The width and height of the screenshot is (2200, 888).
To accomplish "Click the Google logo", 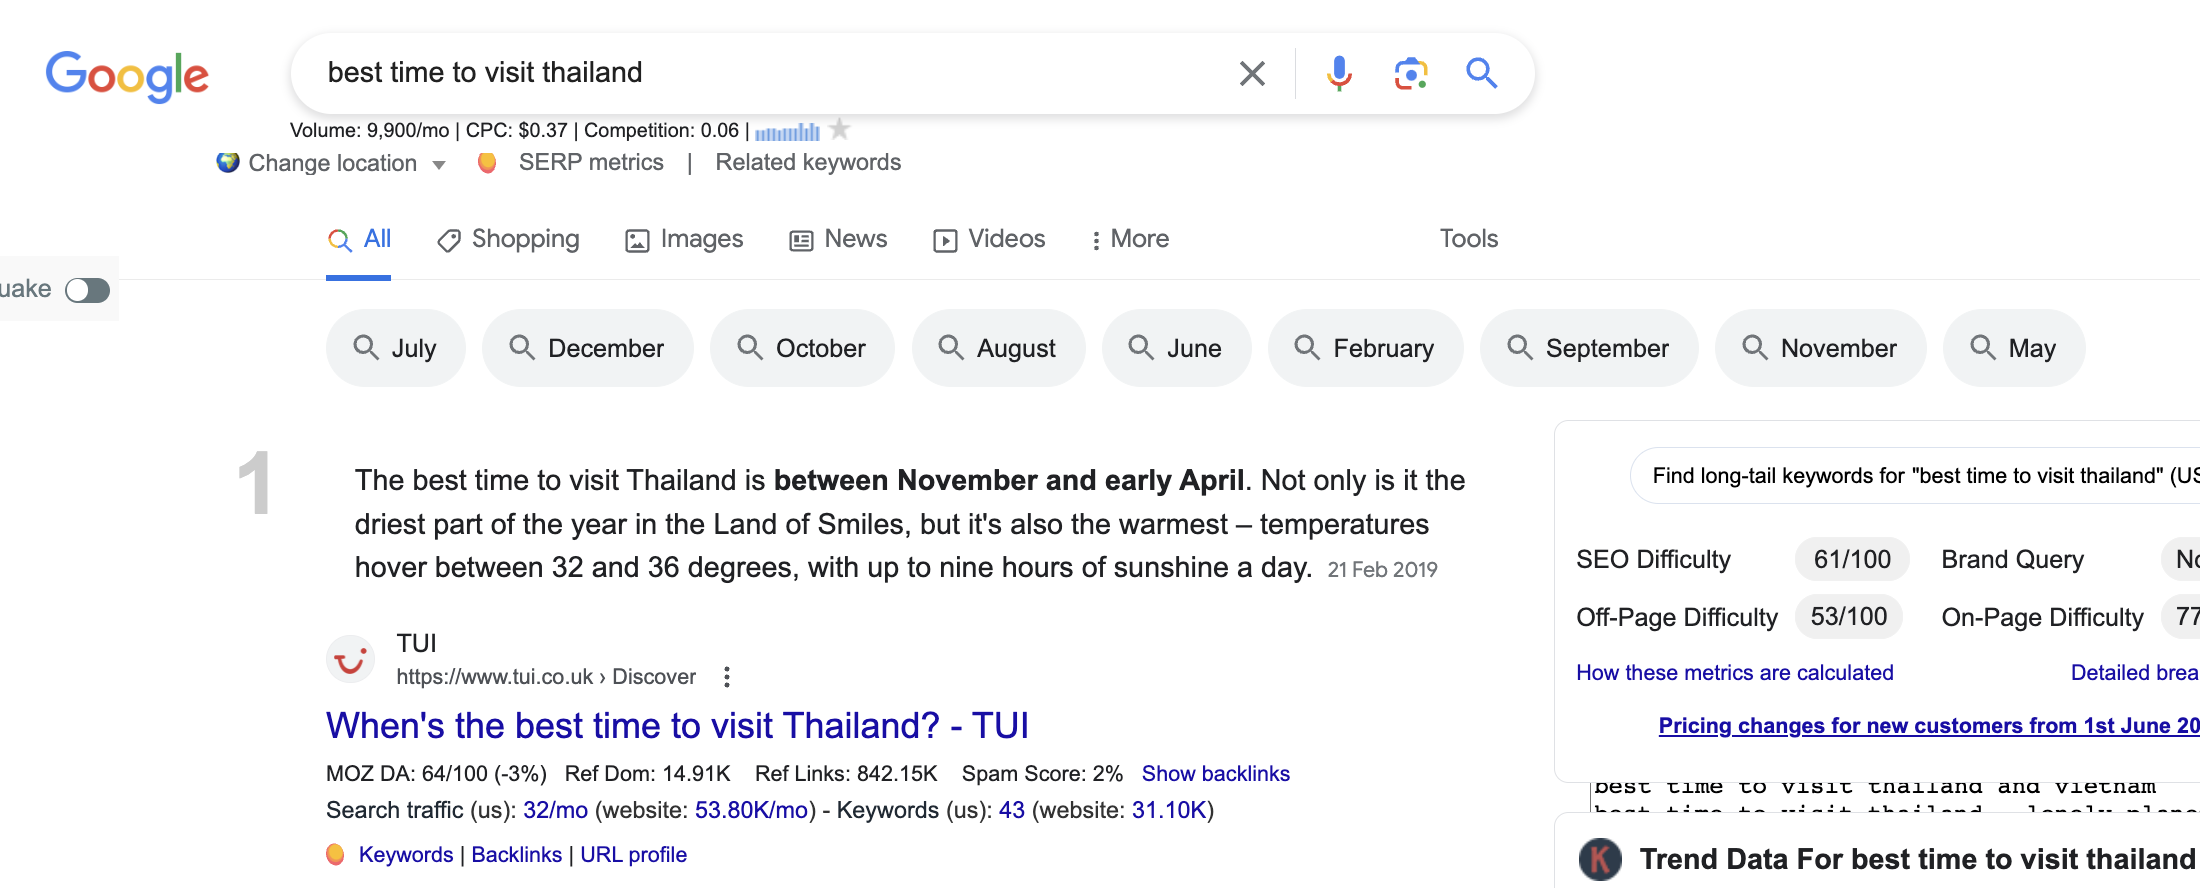I will 127,75.
